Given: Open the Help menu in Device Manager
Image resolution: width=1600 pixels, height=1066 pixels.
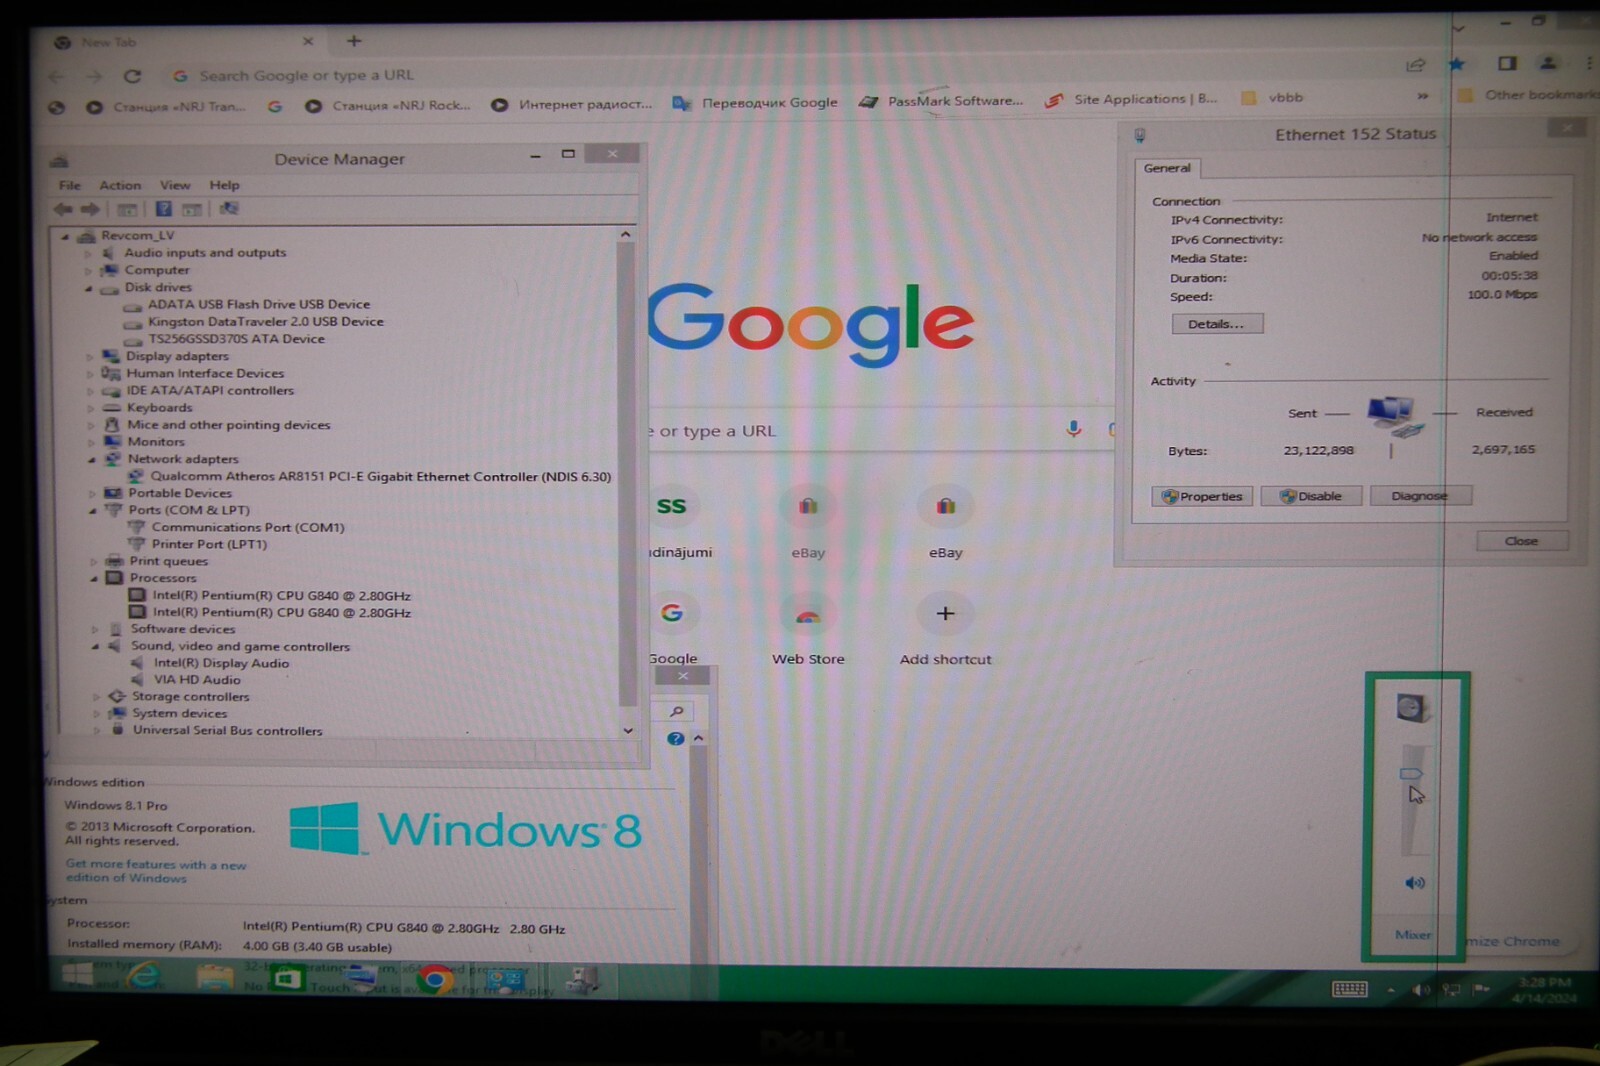Looking at the screenshot, I should (x=224, y=185).
